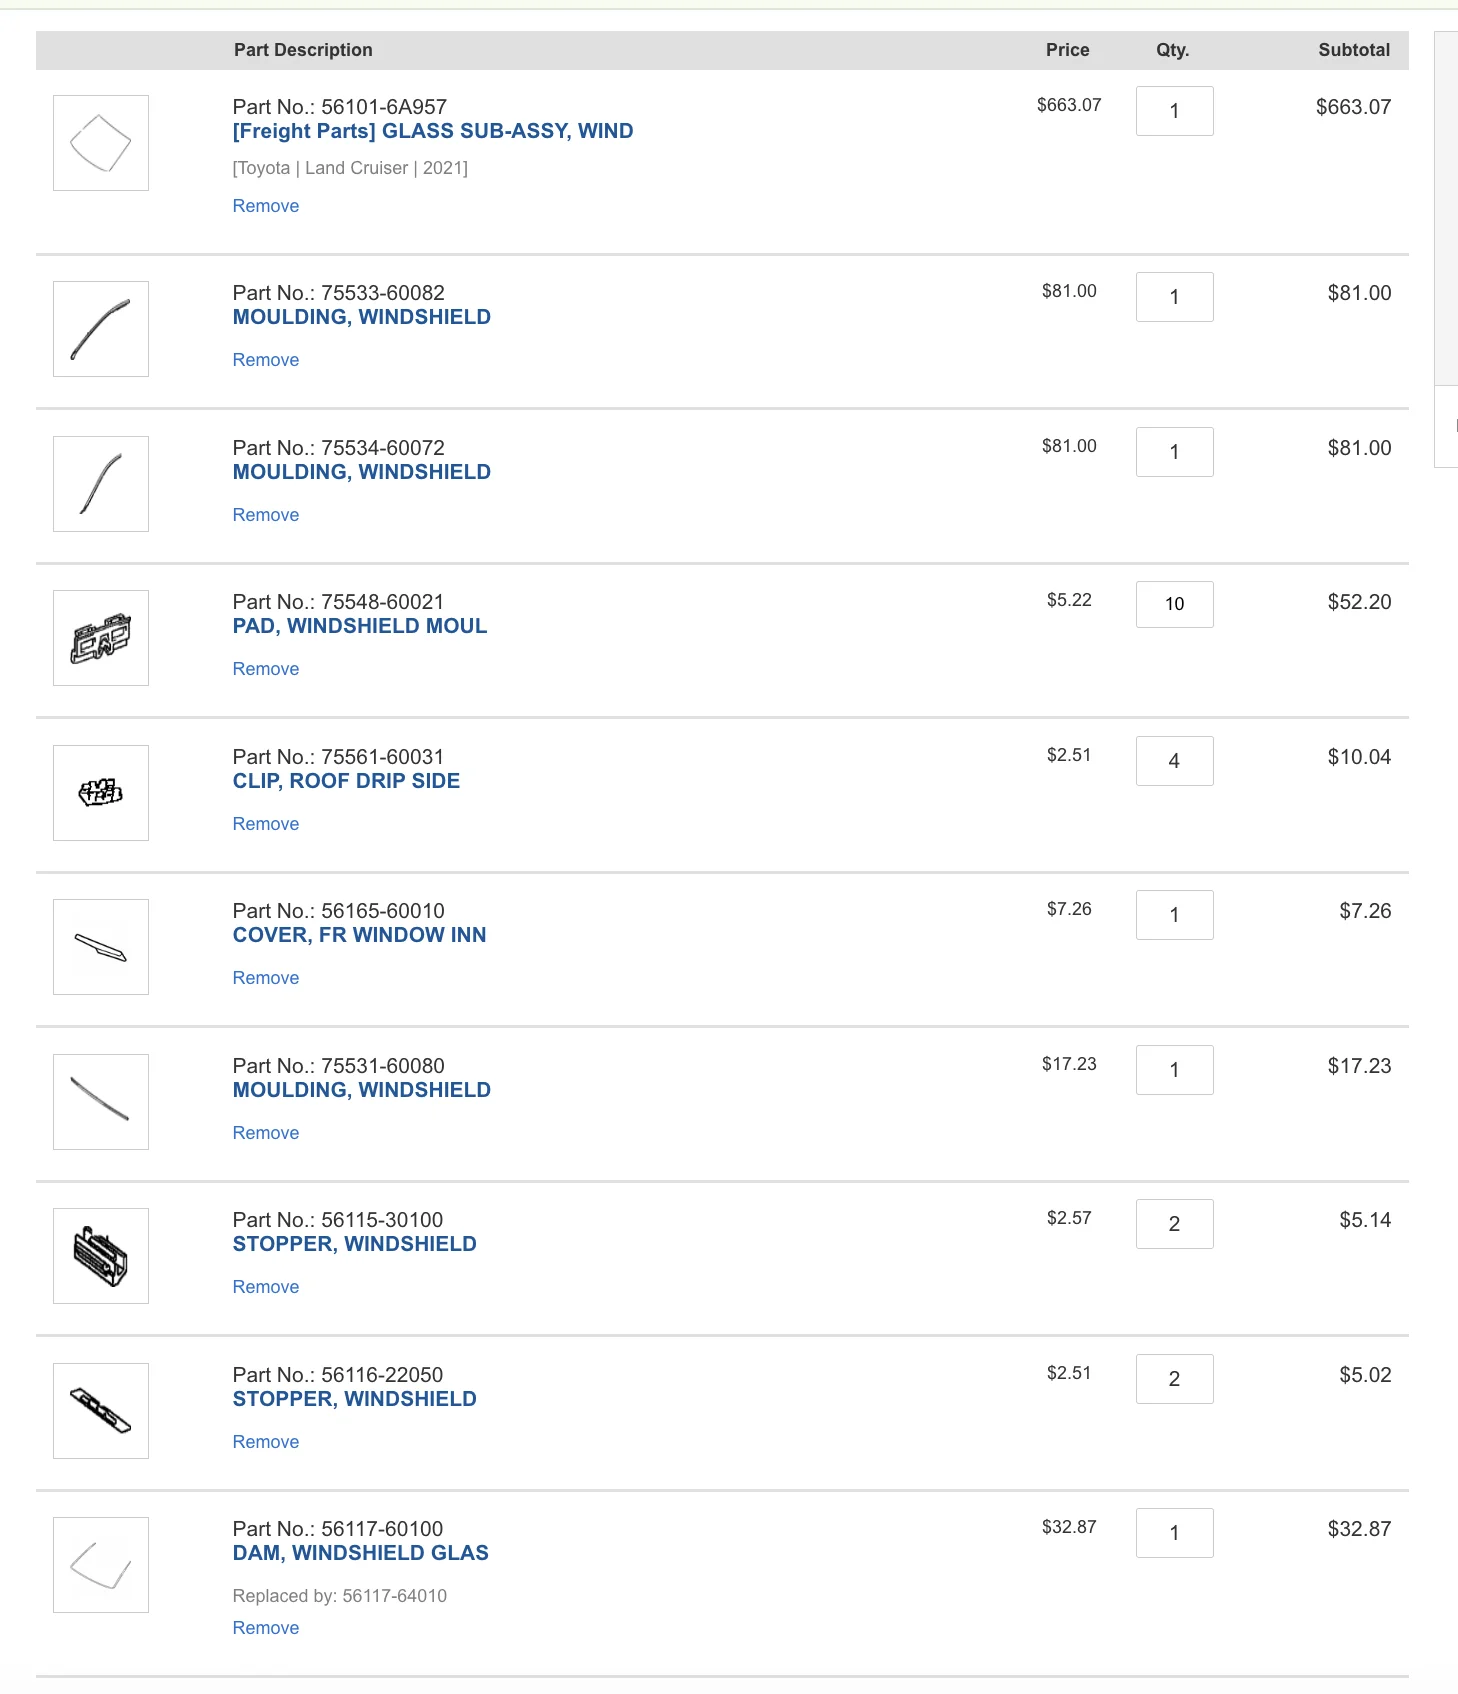1458x1694 pixels.
Task: Remove the 56116-22050 stopper from cart
Action: (266, 1442)
